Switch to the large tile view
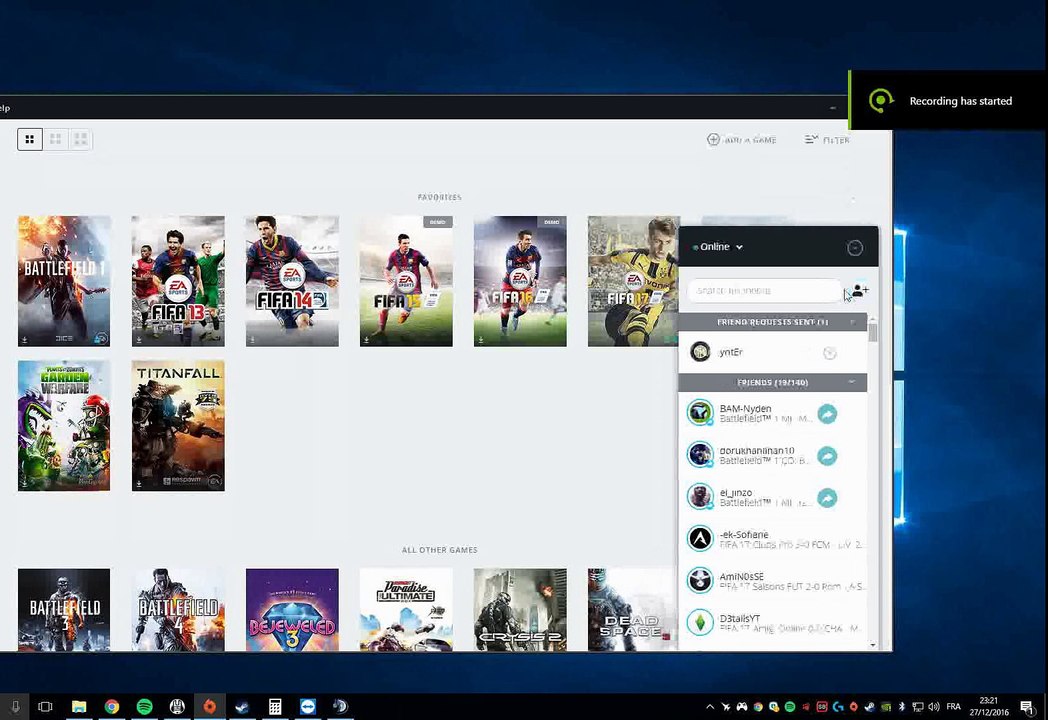Screen dimensions: 1048x720 coord(81,139)
